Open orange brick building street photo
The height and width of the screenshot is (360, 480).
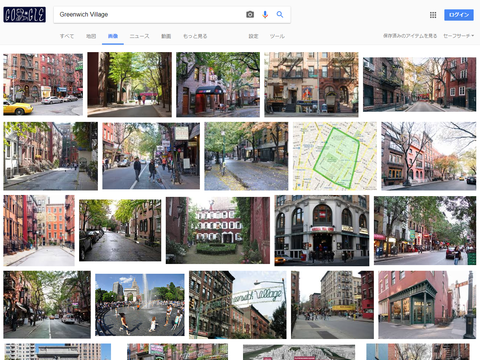coord(39,230)
